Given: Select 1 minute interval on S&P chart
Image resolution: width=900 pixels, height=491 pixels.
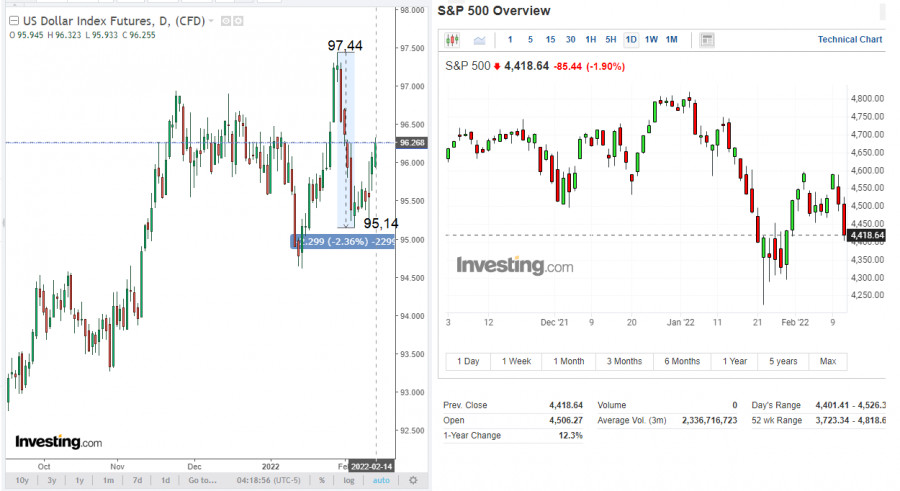Looking at the screenshot, I should [510, 40].
